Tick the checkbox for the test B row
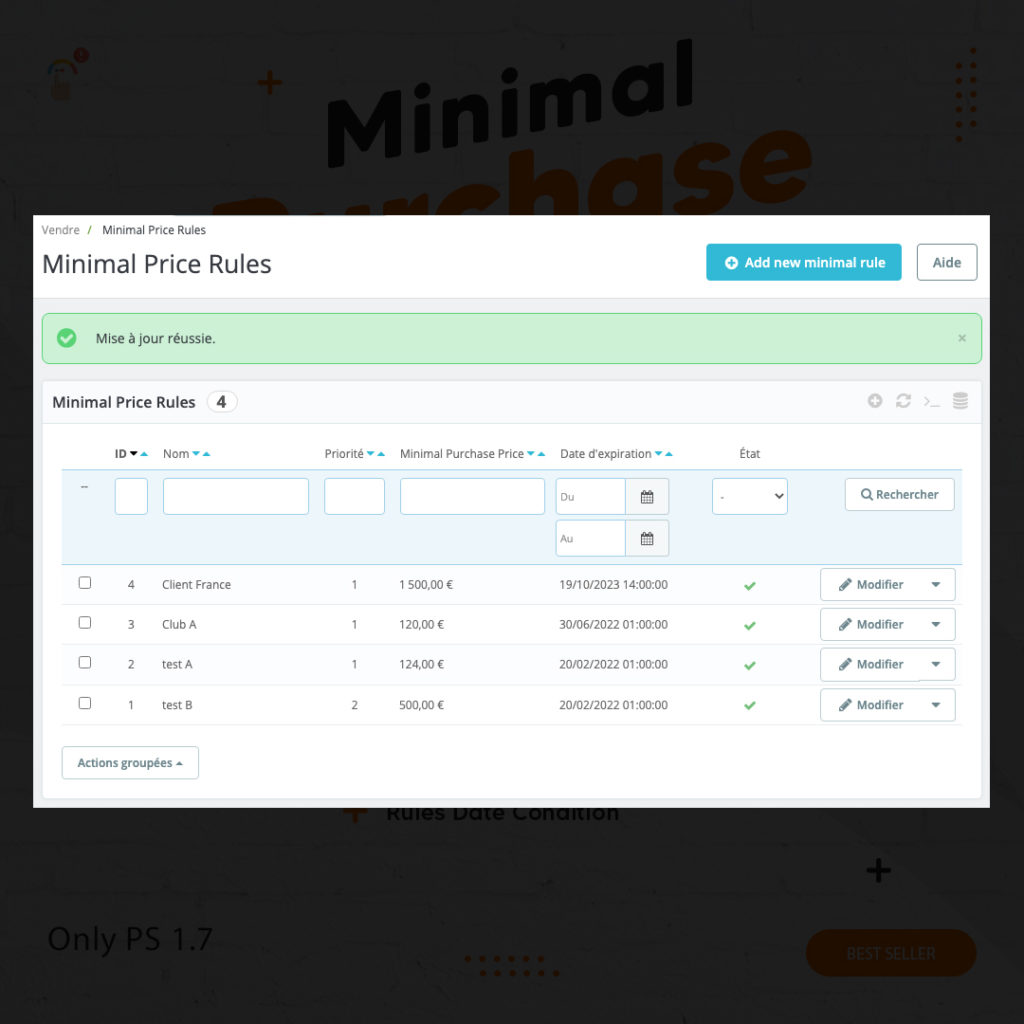Screen dimensions: 1024x1024 (85, 702)
